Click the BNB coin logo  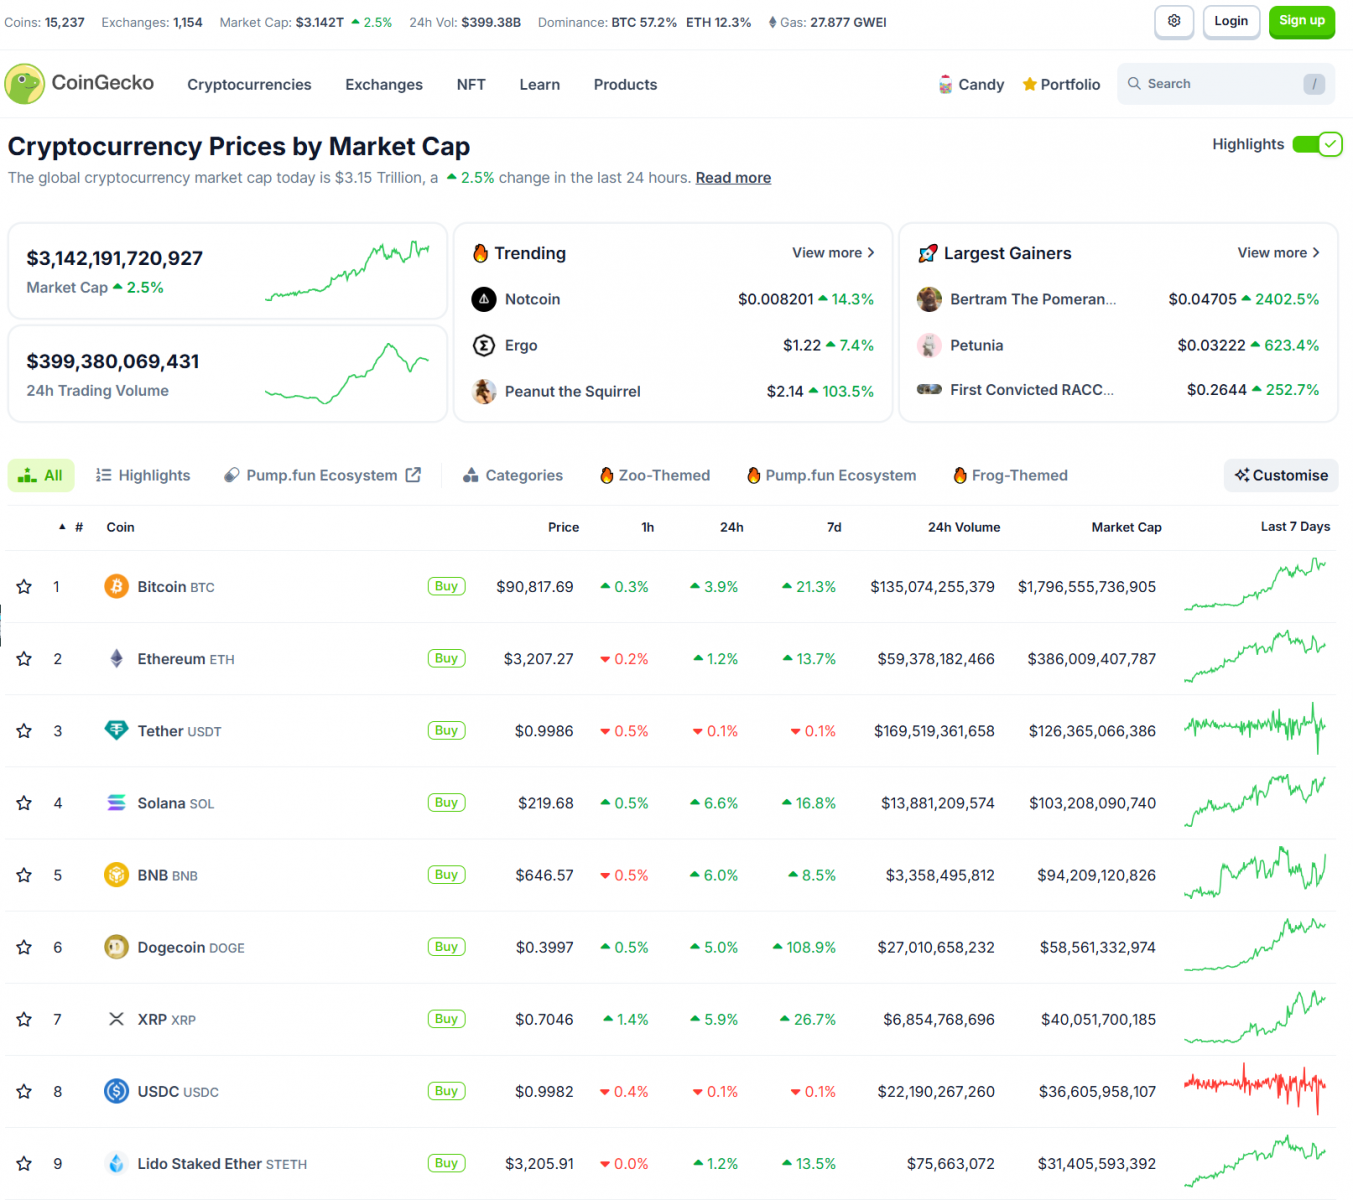coord(116,874)
